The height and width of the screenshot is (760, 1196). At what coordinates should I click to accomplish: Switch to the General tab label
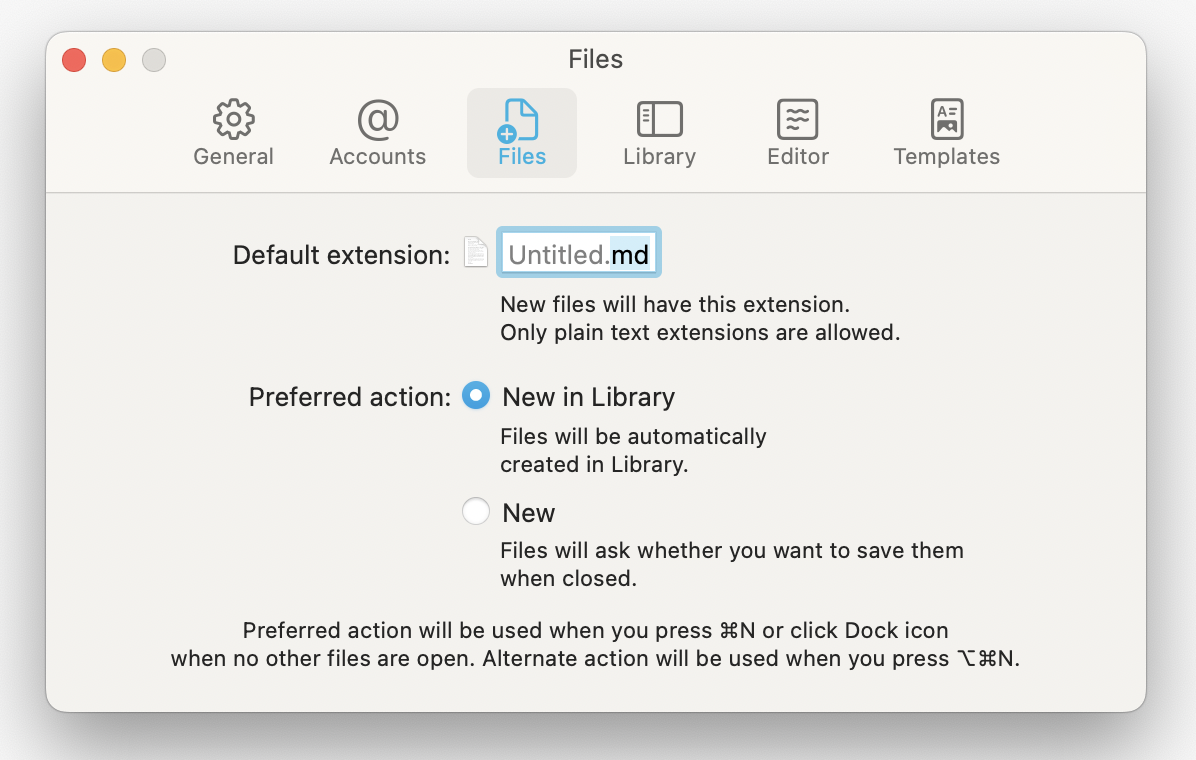click(x=233, y=157)
